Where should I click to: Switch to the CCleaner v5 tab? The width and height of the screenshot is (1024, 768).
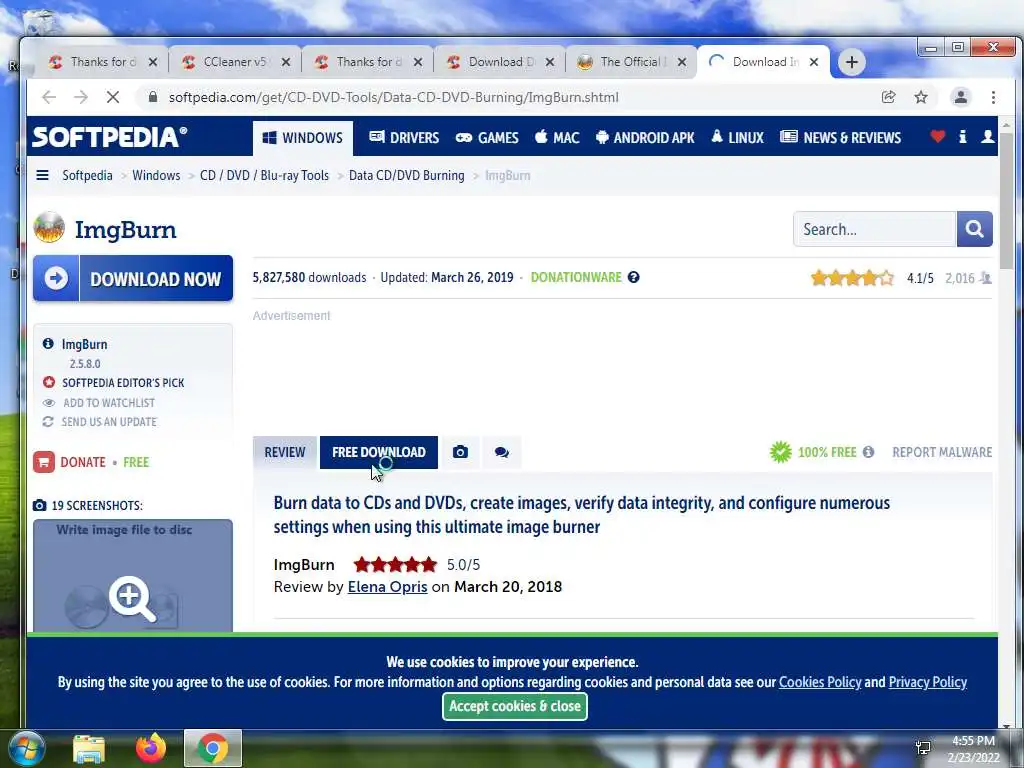tap(235, 62)
